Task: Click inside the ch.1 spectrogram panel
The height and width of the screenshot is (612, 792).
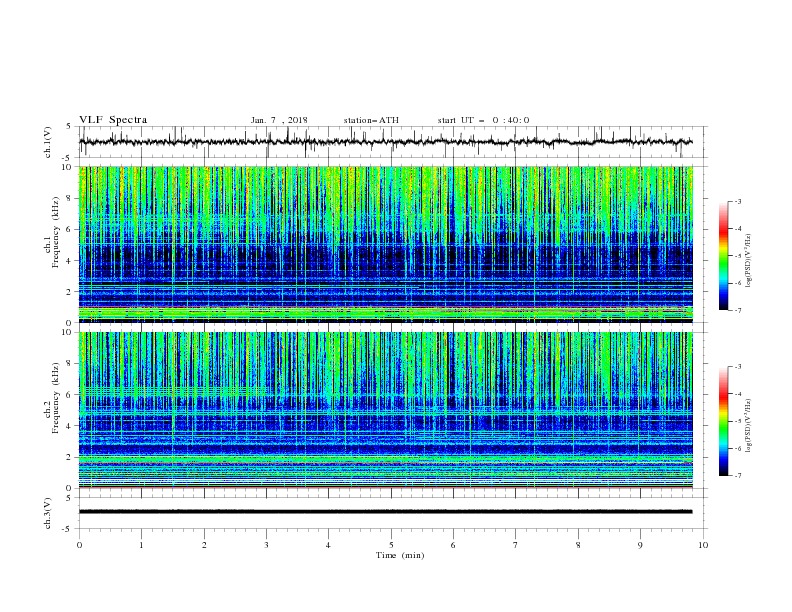Action: [385, 244]
